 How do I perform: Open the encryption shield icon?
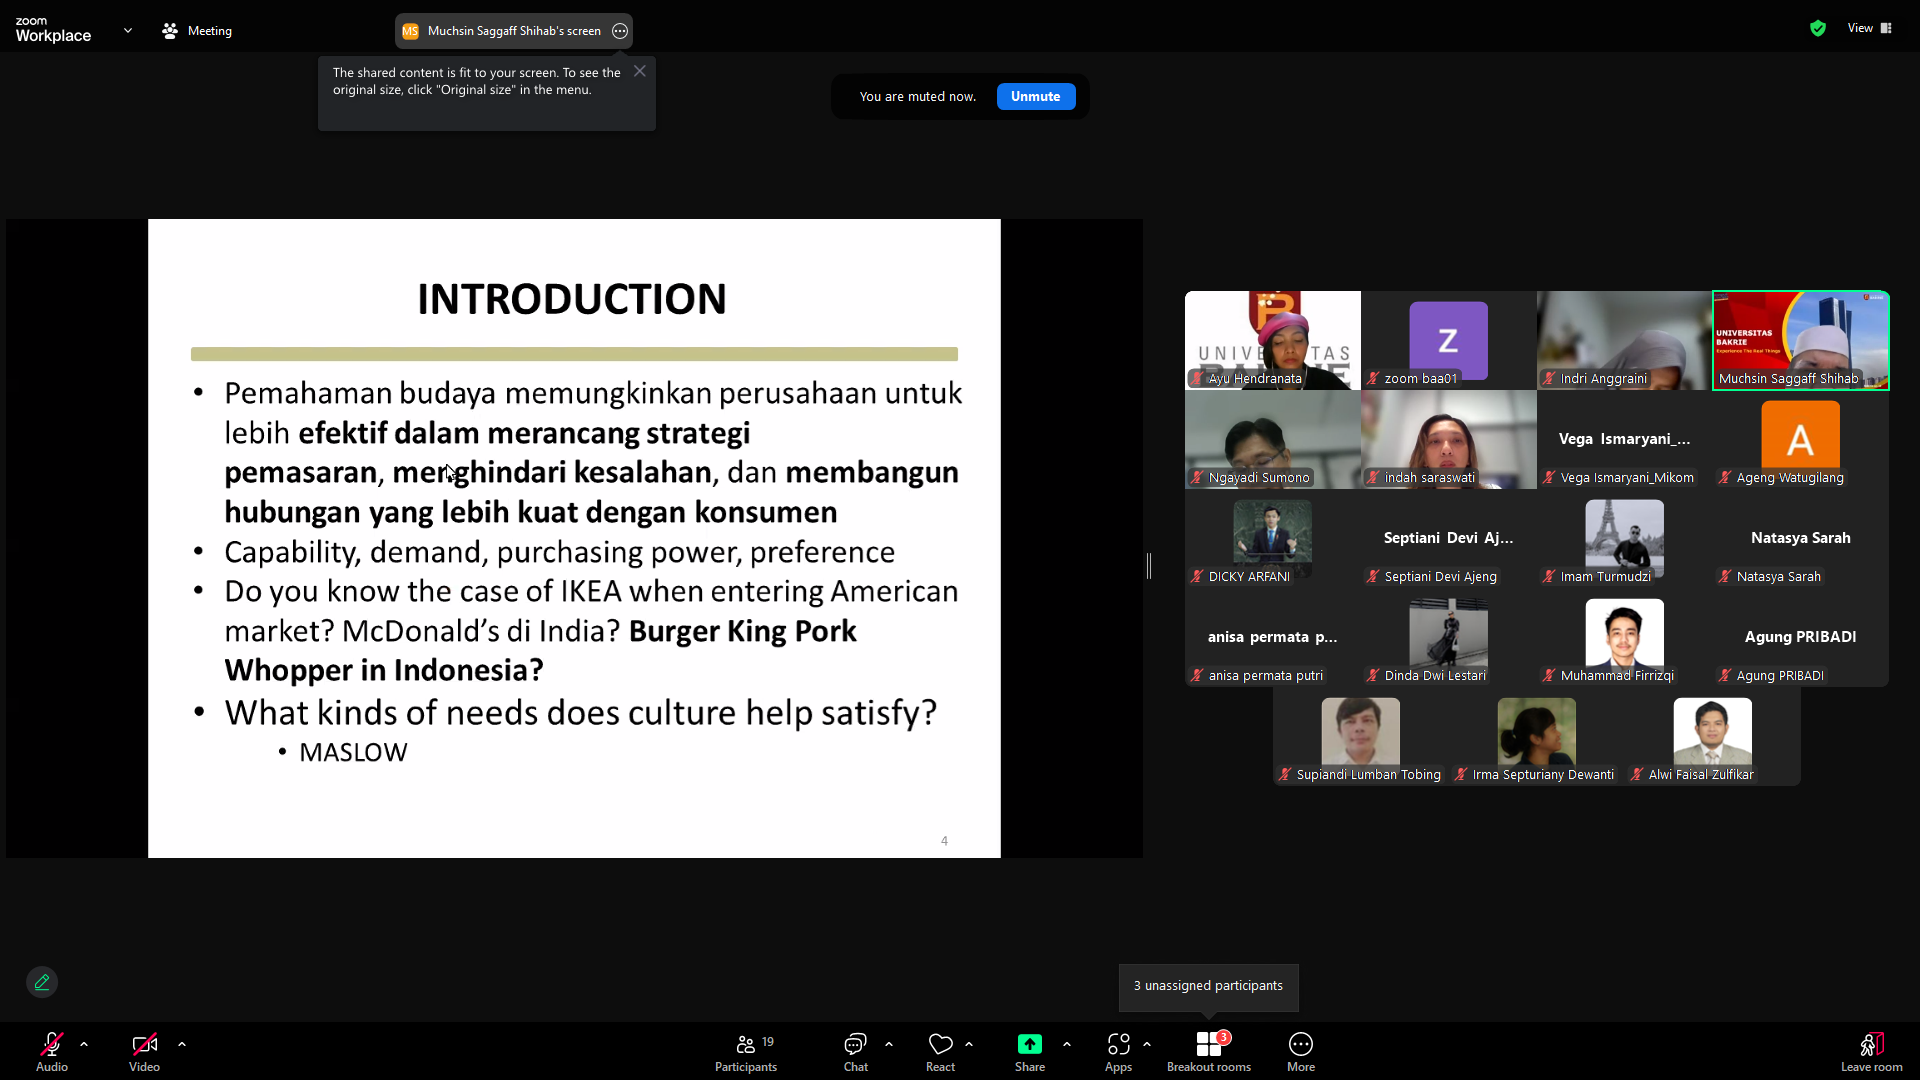[1818, 28]
